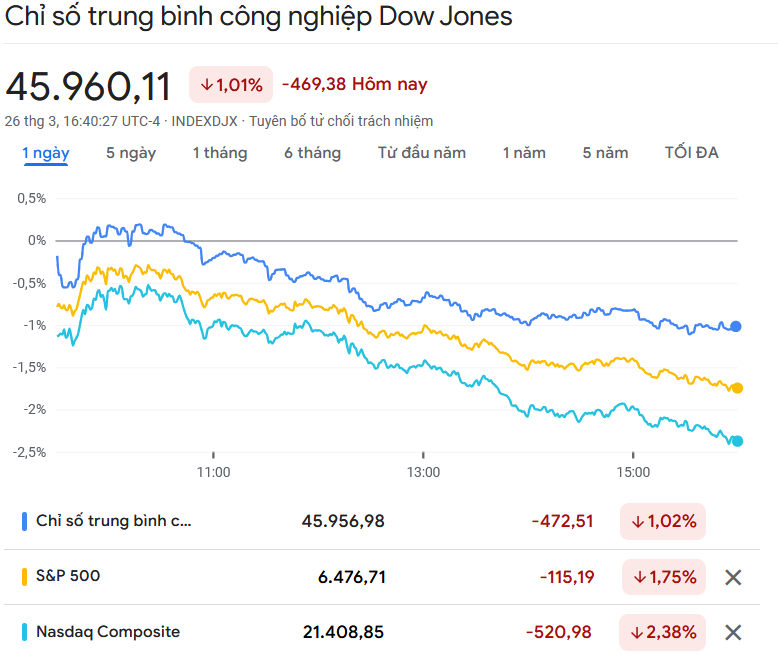778x660 pixels.
Task: Show the 5 năm chart range
Action: 605,153
